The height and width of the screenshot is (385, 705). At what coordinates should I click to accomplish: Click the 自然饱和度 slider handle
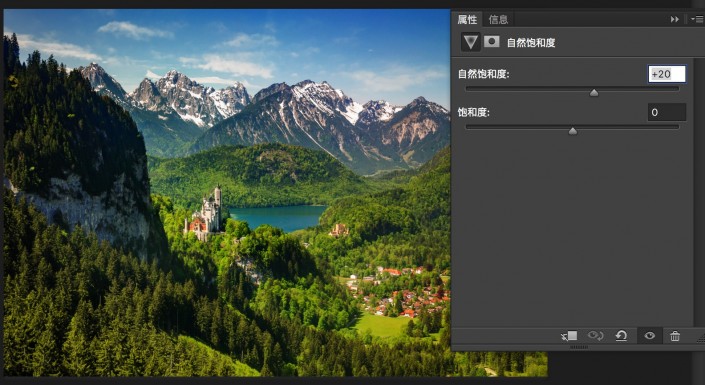pyautogui.click(x=594, y=93)
